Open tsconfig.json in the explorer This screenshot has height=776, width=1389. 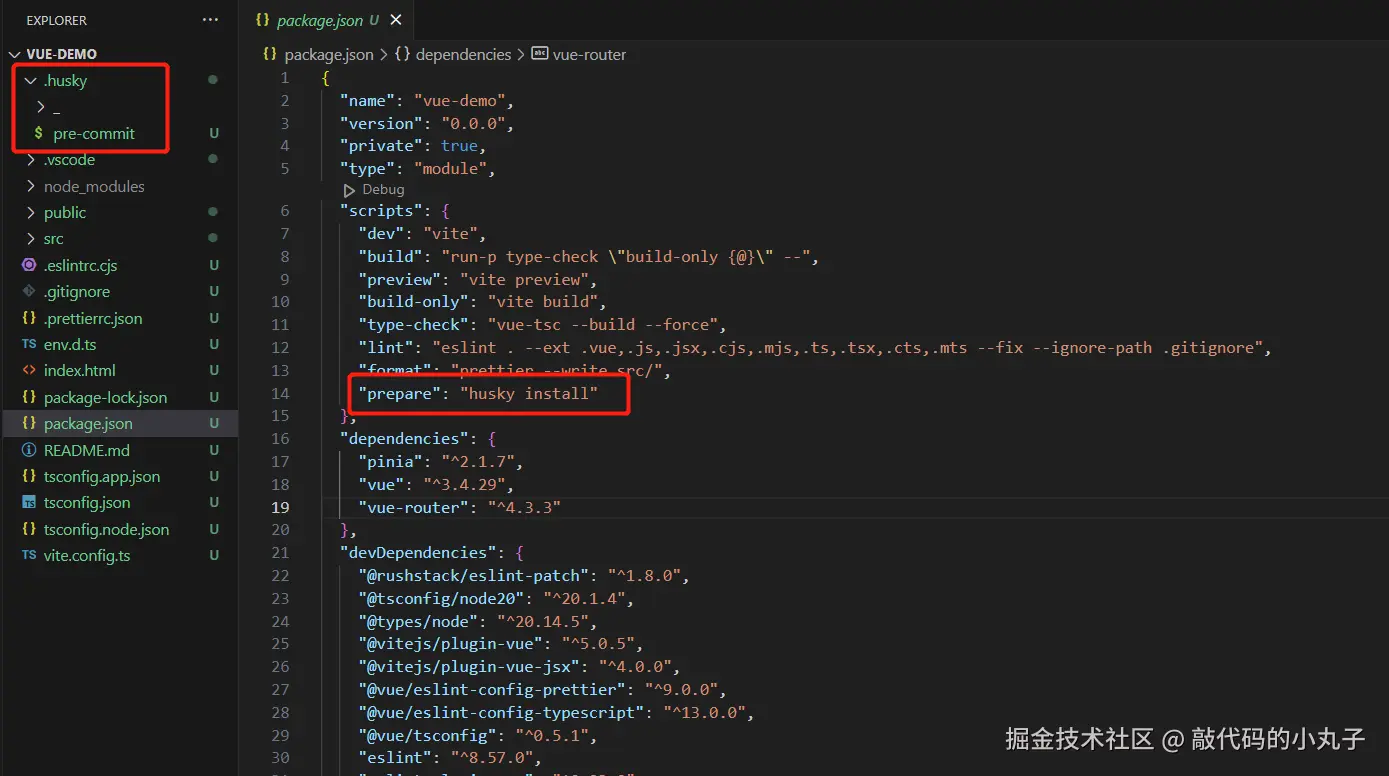pos(87,503)
